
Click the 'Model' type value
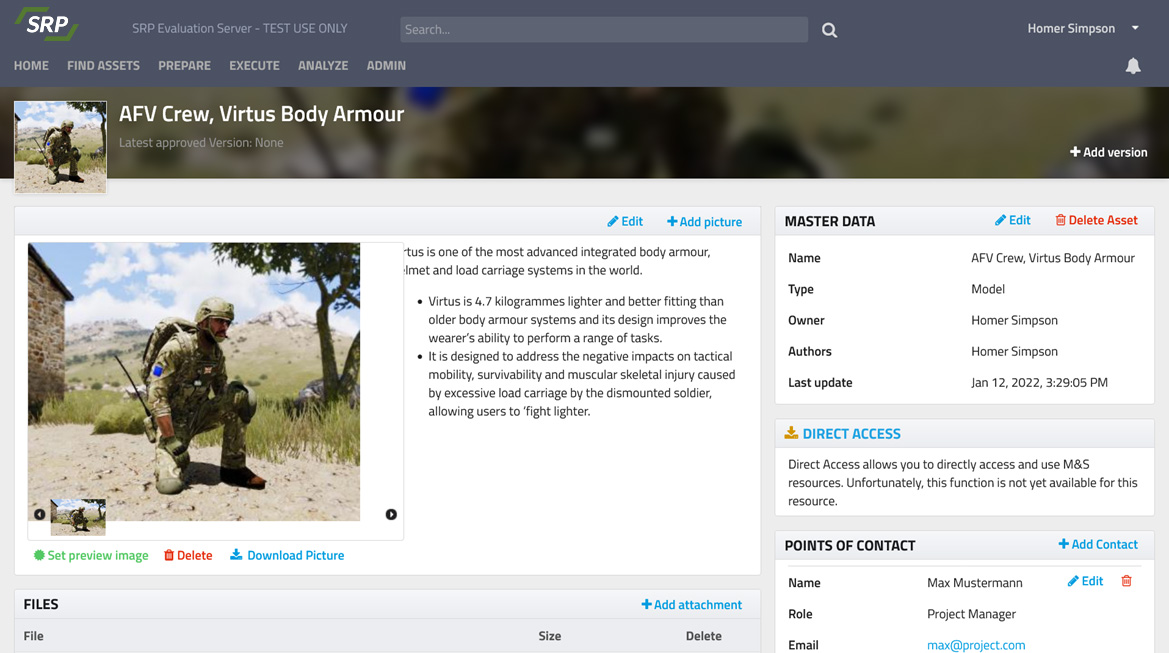(x=988, y=289)
